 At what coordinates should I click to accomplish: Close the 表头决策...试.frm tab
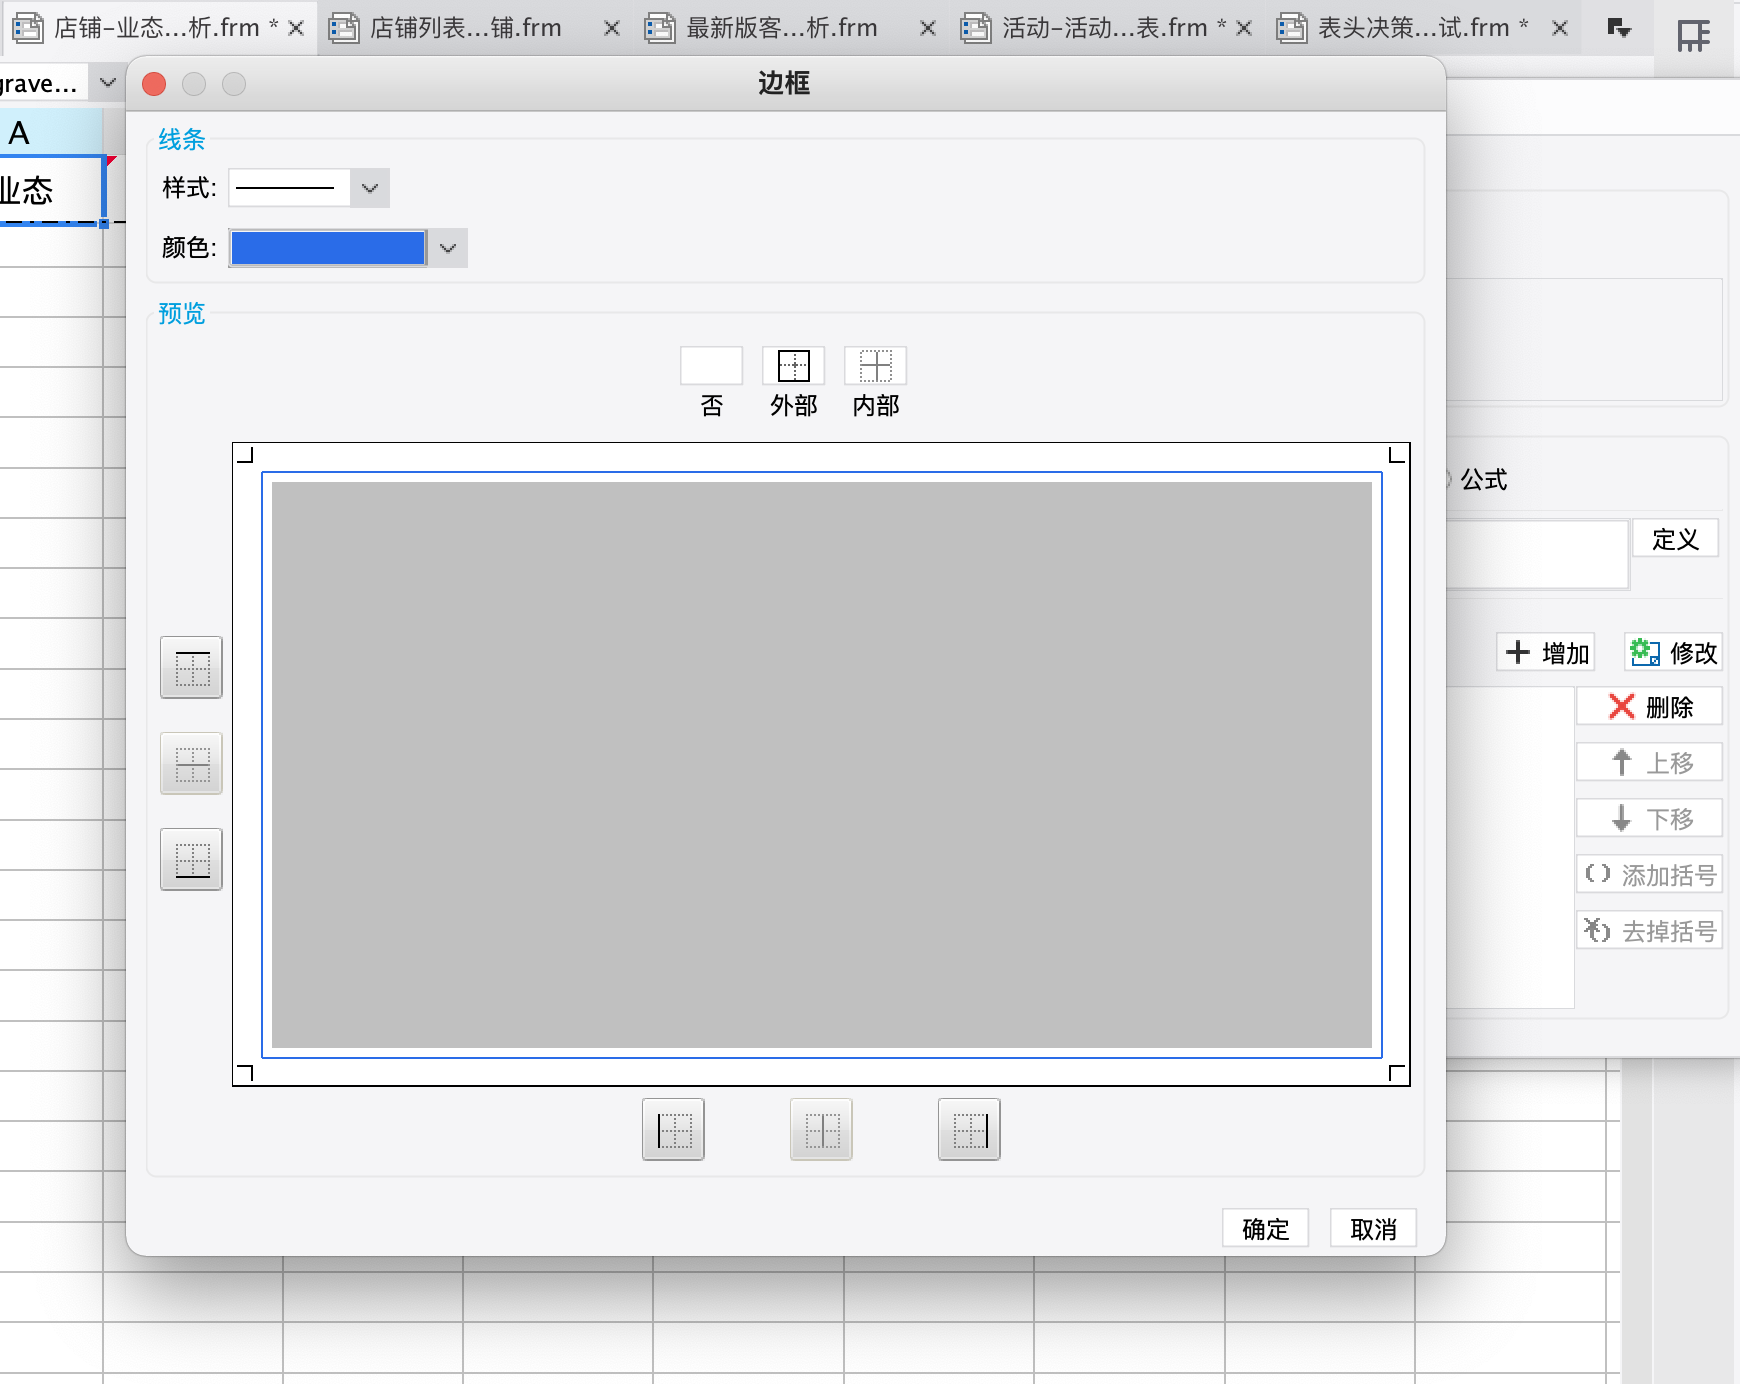tap(1560, 28)
